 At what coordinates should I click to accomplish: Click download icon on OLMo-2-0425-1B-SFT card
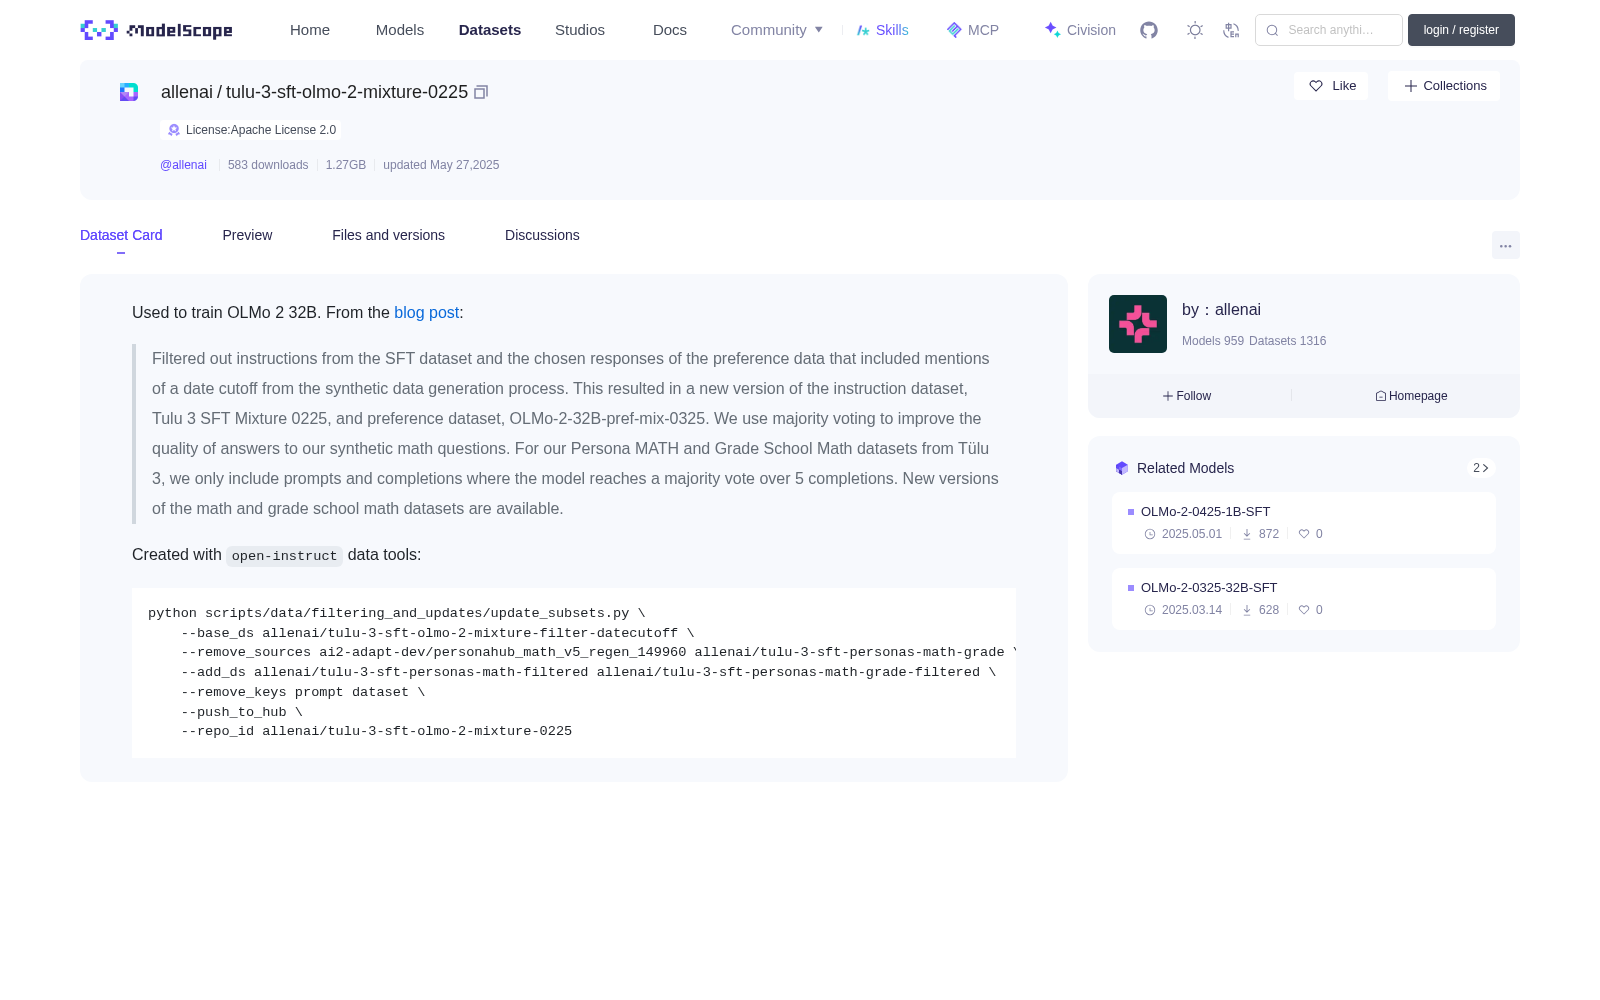[1247, 534]
